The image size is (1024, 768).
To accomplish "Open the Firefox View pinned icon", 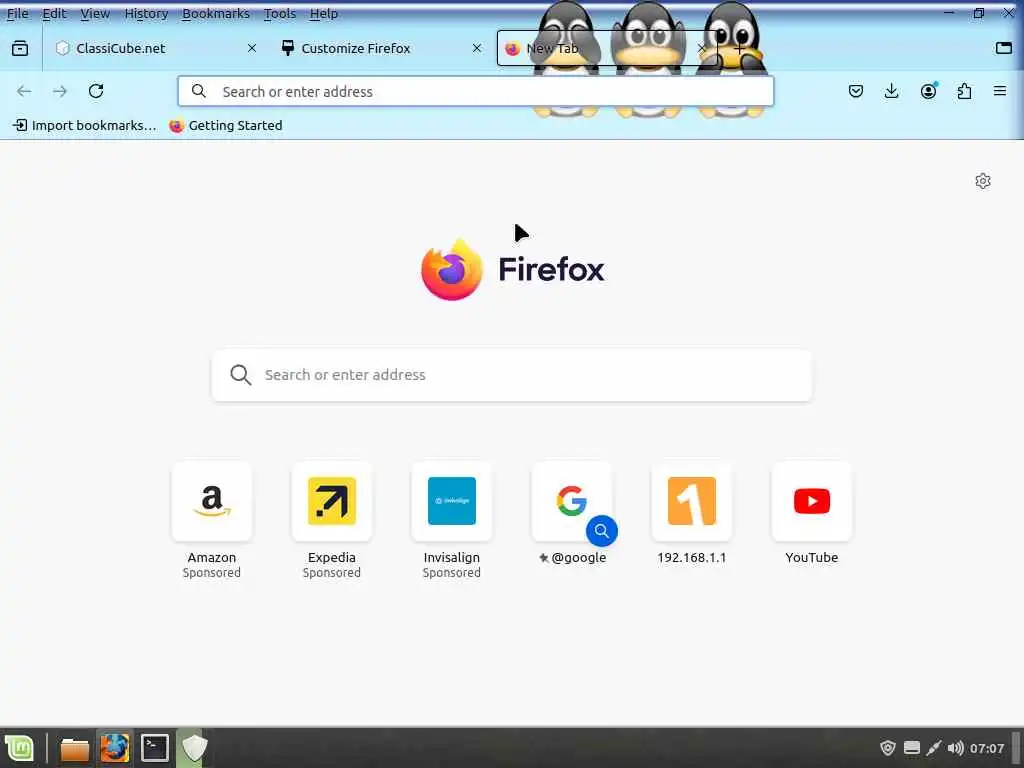I will point(20,48).
